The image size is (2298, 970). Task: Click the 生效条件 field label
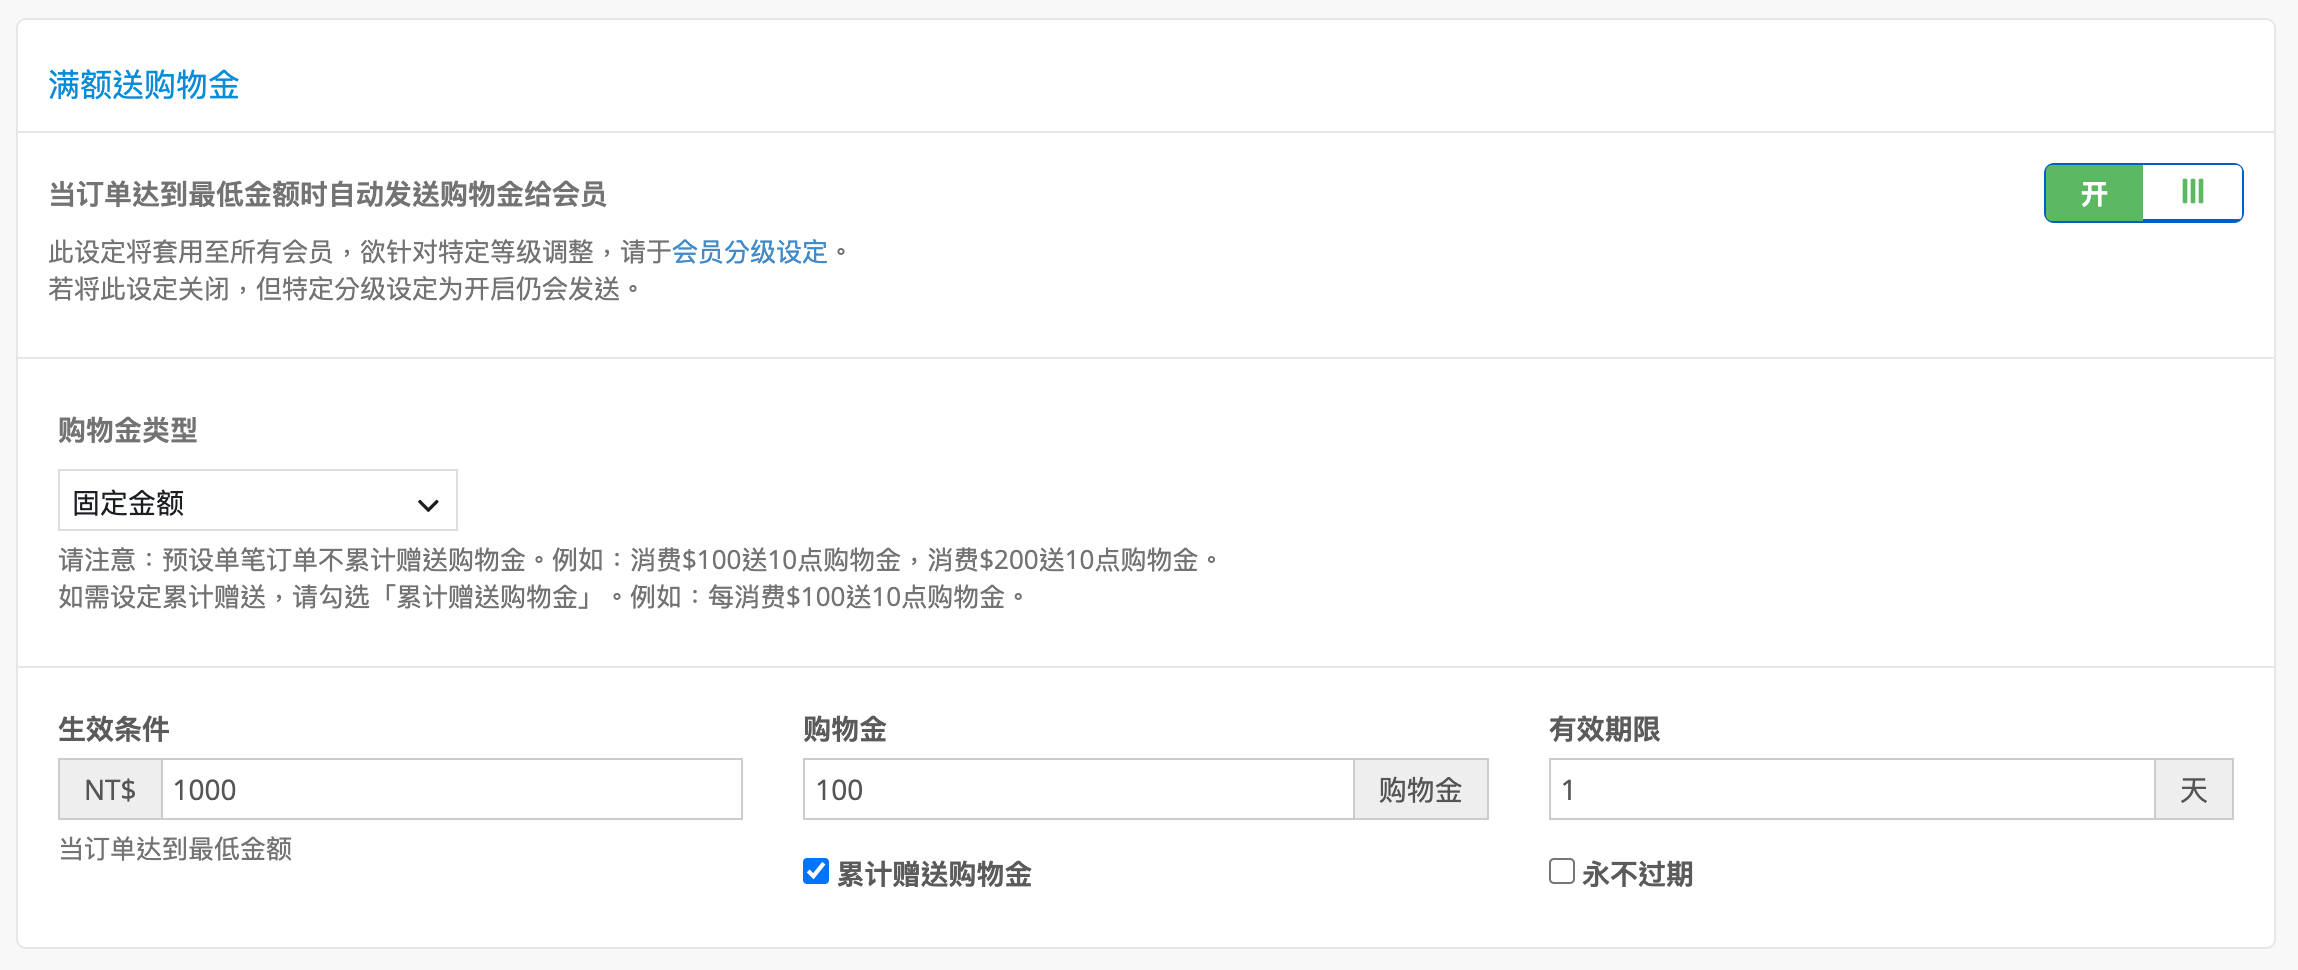tap(113, 729)
